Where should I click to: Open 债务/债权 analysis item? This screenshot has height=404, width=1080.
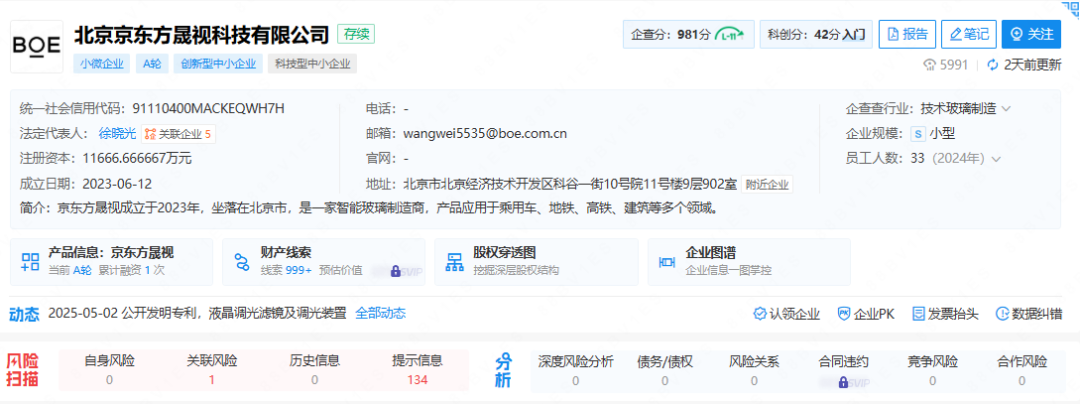664,370
